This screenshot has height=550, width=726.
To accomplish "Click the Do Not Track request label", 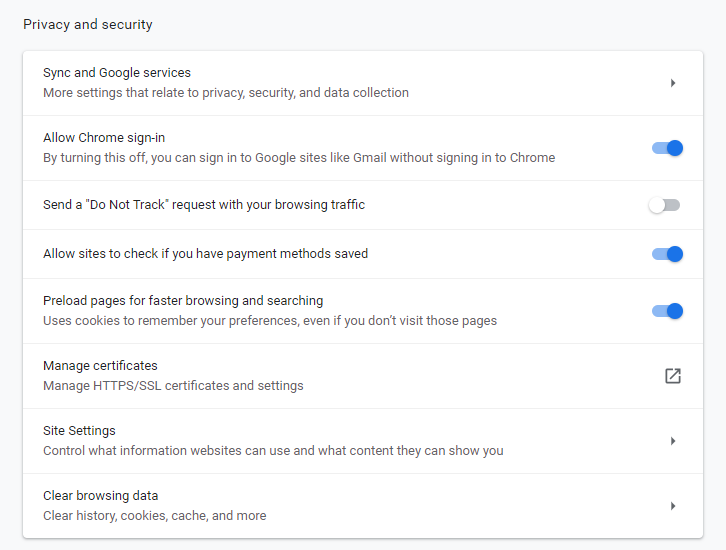I will coord(204,205).
